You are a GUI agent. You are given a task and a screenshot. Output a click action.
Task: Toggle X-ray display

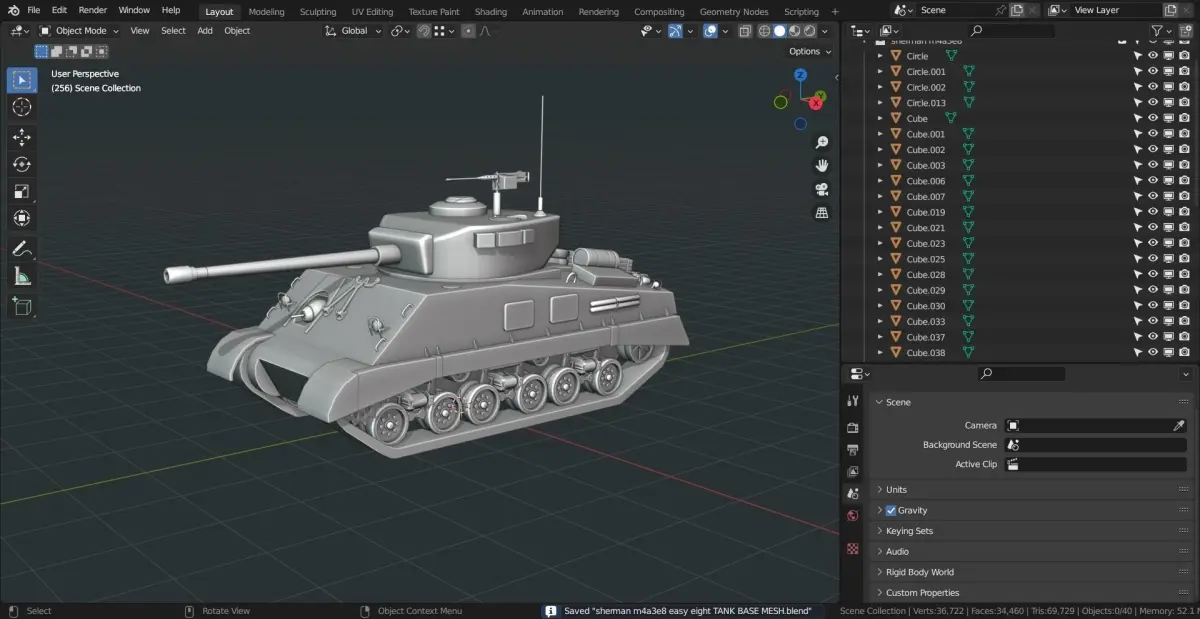(744, 31)
